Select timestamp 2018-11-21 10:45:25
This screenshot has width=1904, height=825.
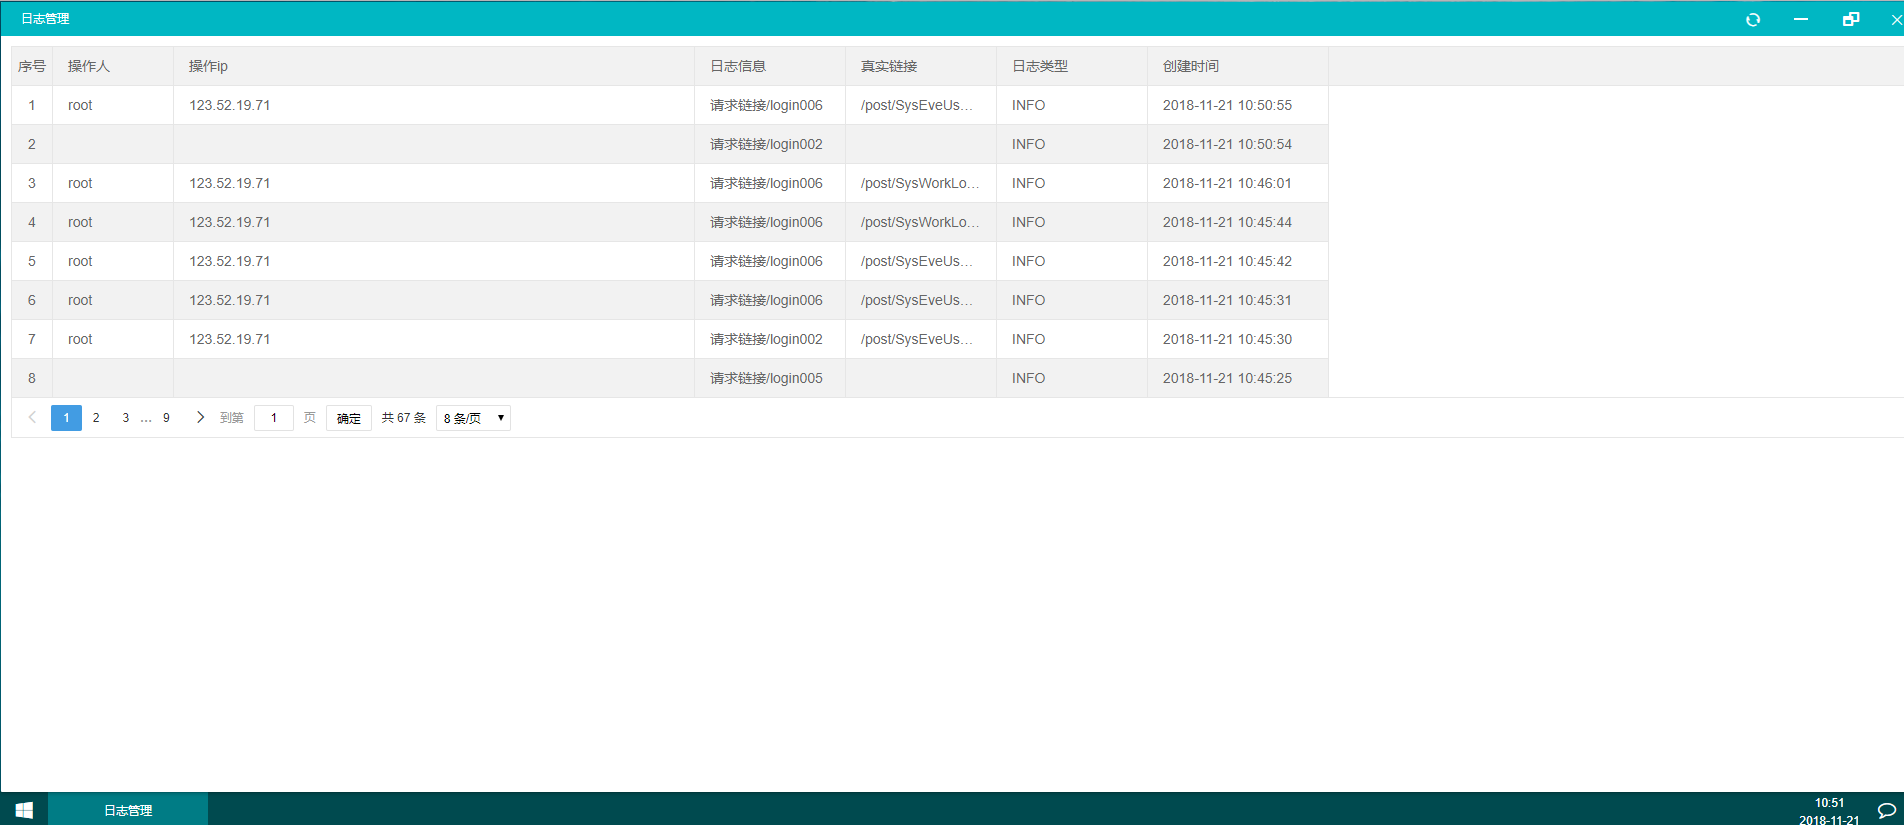(1227, 378)
